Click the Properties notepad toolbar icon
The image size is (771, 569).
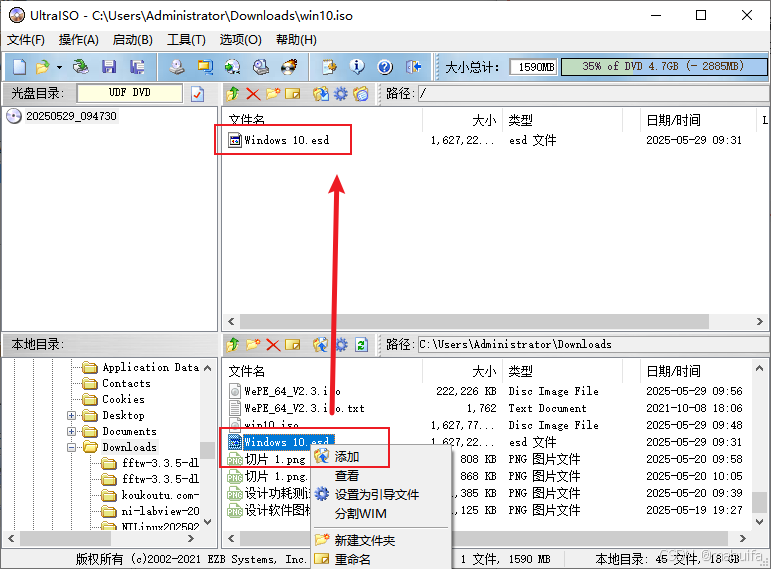tap(329, 66)
